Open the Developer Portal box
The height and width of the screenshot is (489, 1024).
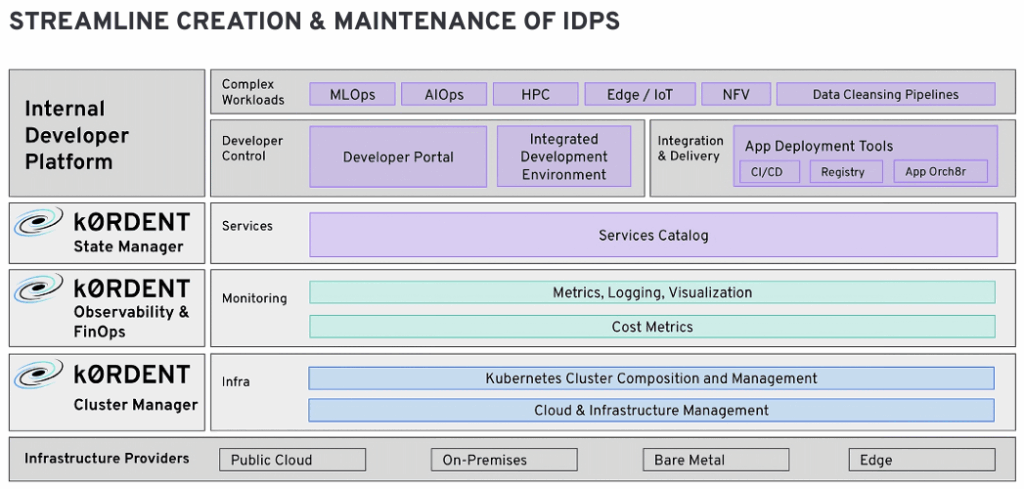pyautogui.click(x=398, y=157)
